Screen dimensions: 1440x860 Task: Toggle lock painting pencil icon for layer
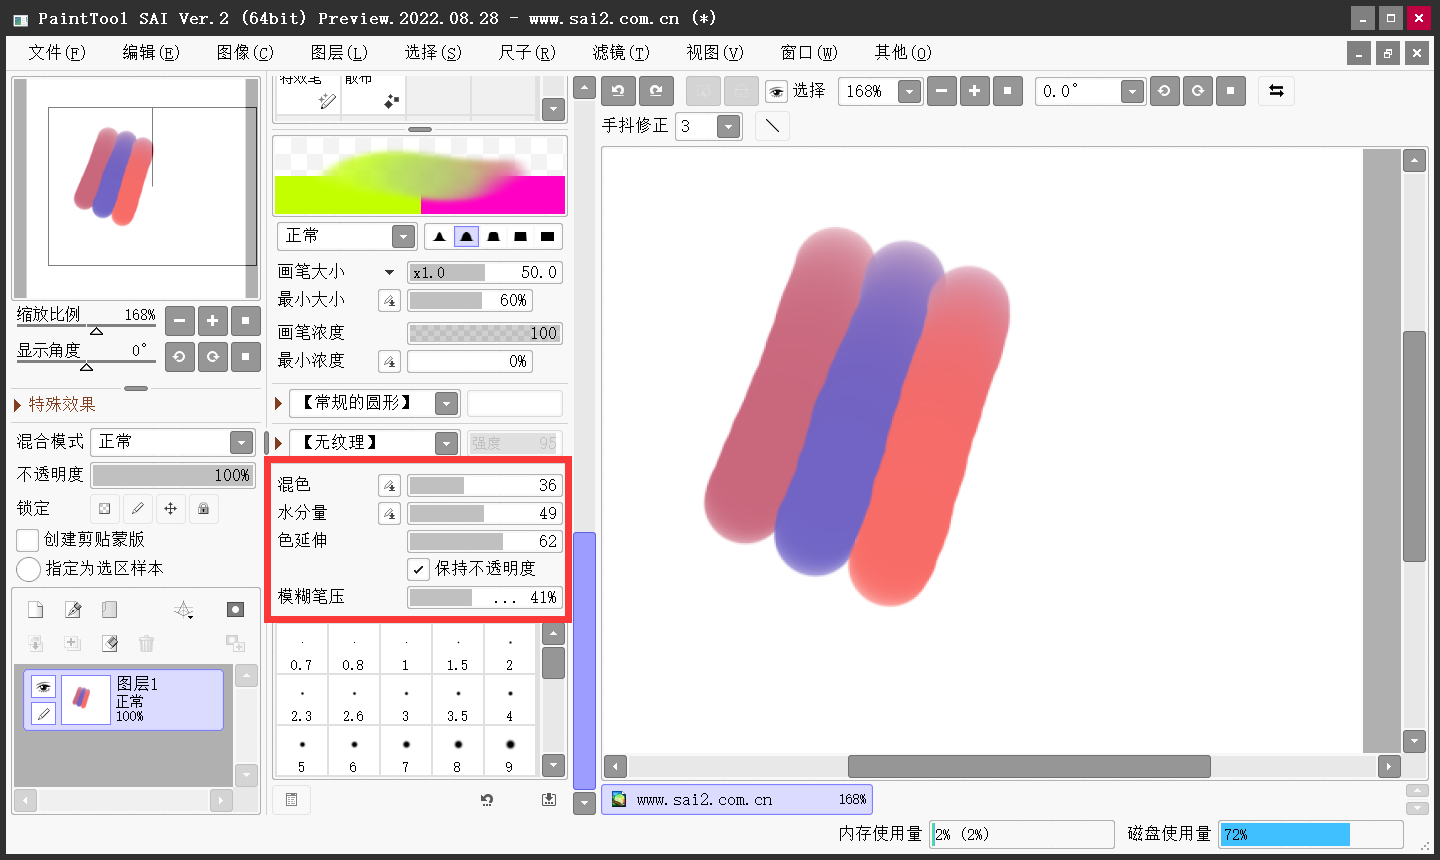(x=138, y=509)
